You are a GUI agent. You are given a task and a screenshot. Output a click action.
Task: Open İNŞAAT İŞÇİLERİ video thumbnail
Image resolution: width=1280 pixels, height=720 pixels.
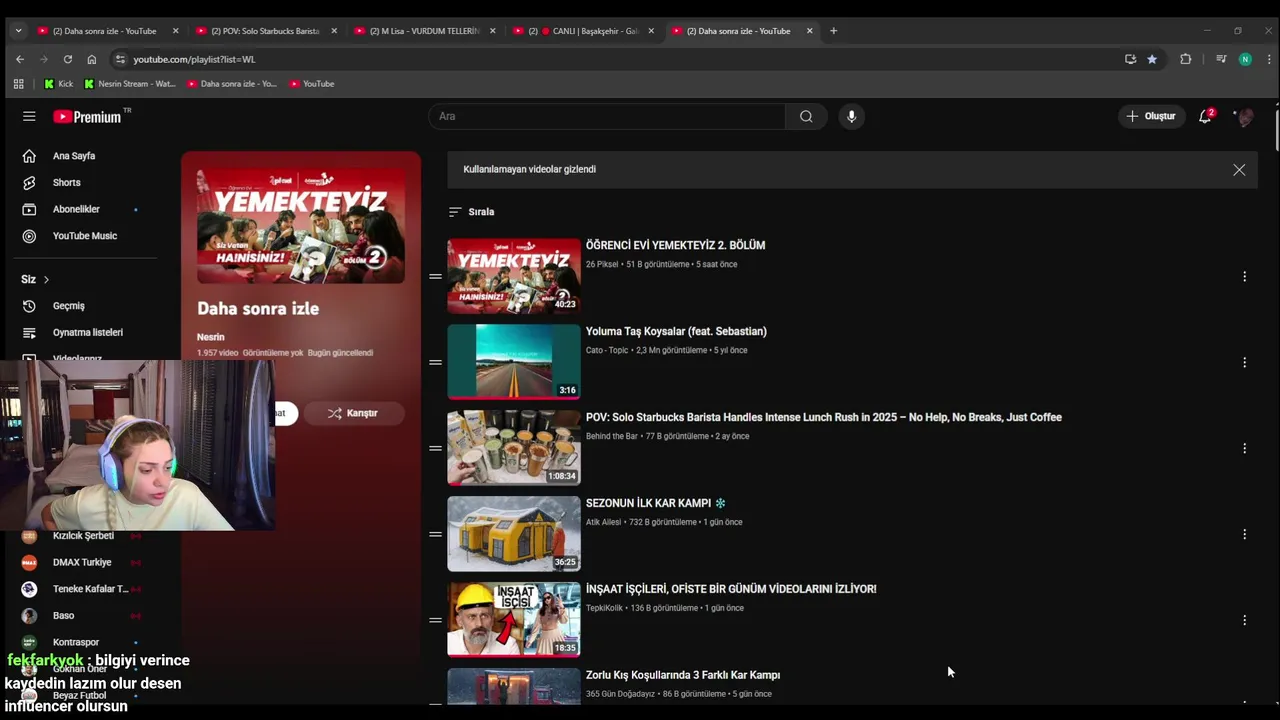514,620
